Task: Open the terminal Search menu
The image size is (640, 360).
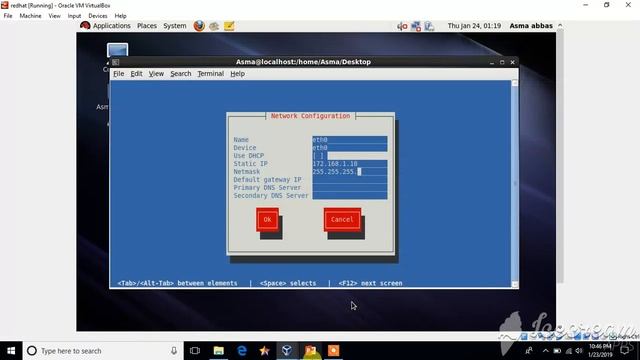Action: tap(181, 74)
